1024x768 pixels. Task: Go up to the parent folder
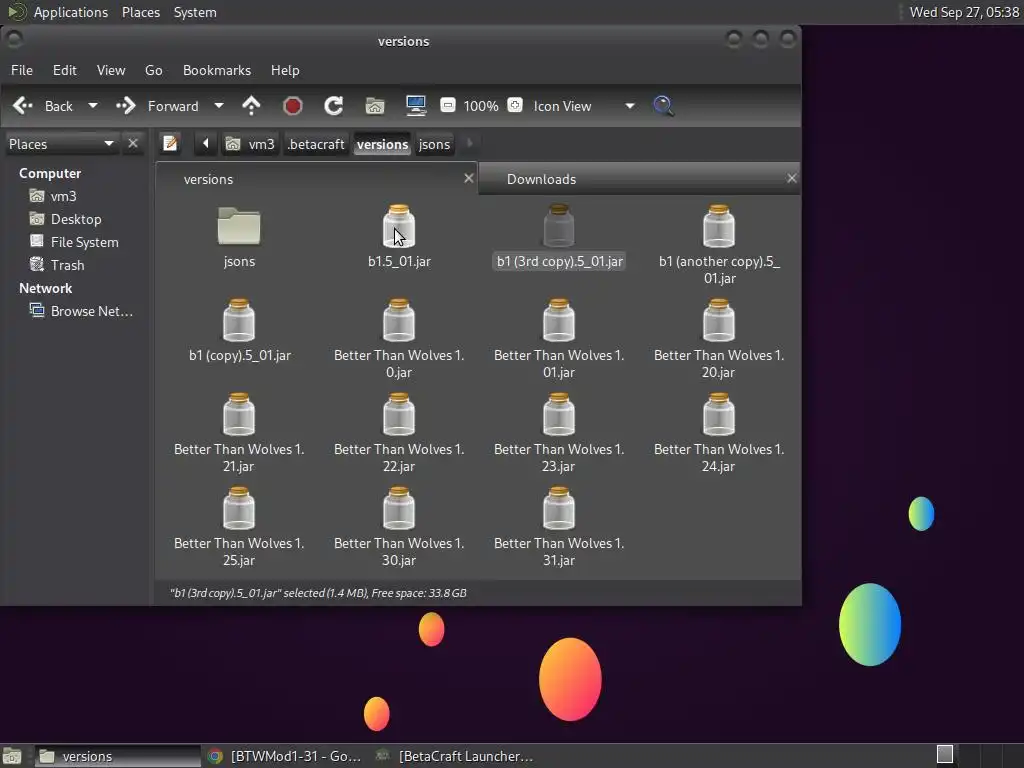251,106
